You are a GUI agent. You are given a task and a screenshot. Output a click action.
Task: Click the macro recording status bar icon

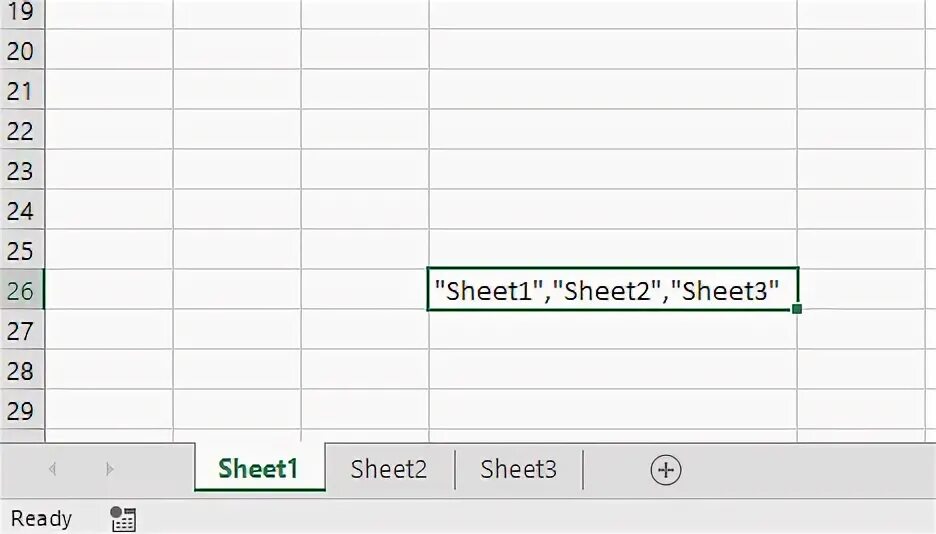(123, 519)
